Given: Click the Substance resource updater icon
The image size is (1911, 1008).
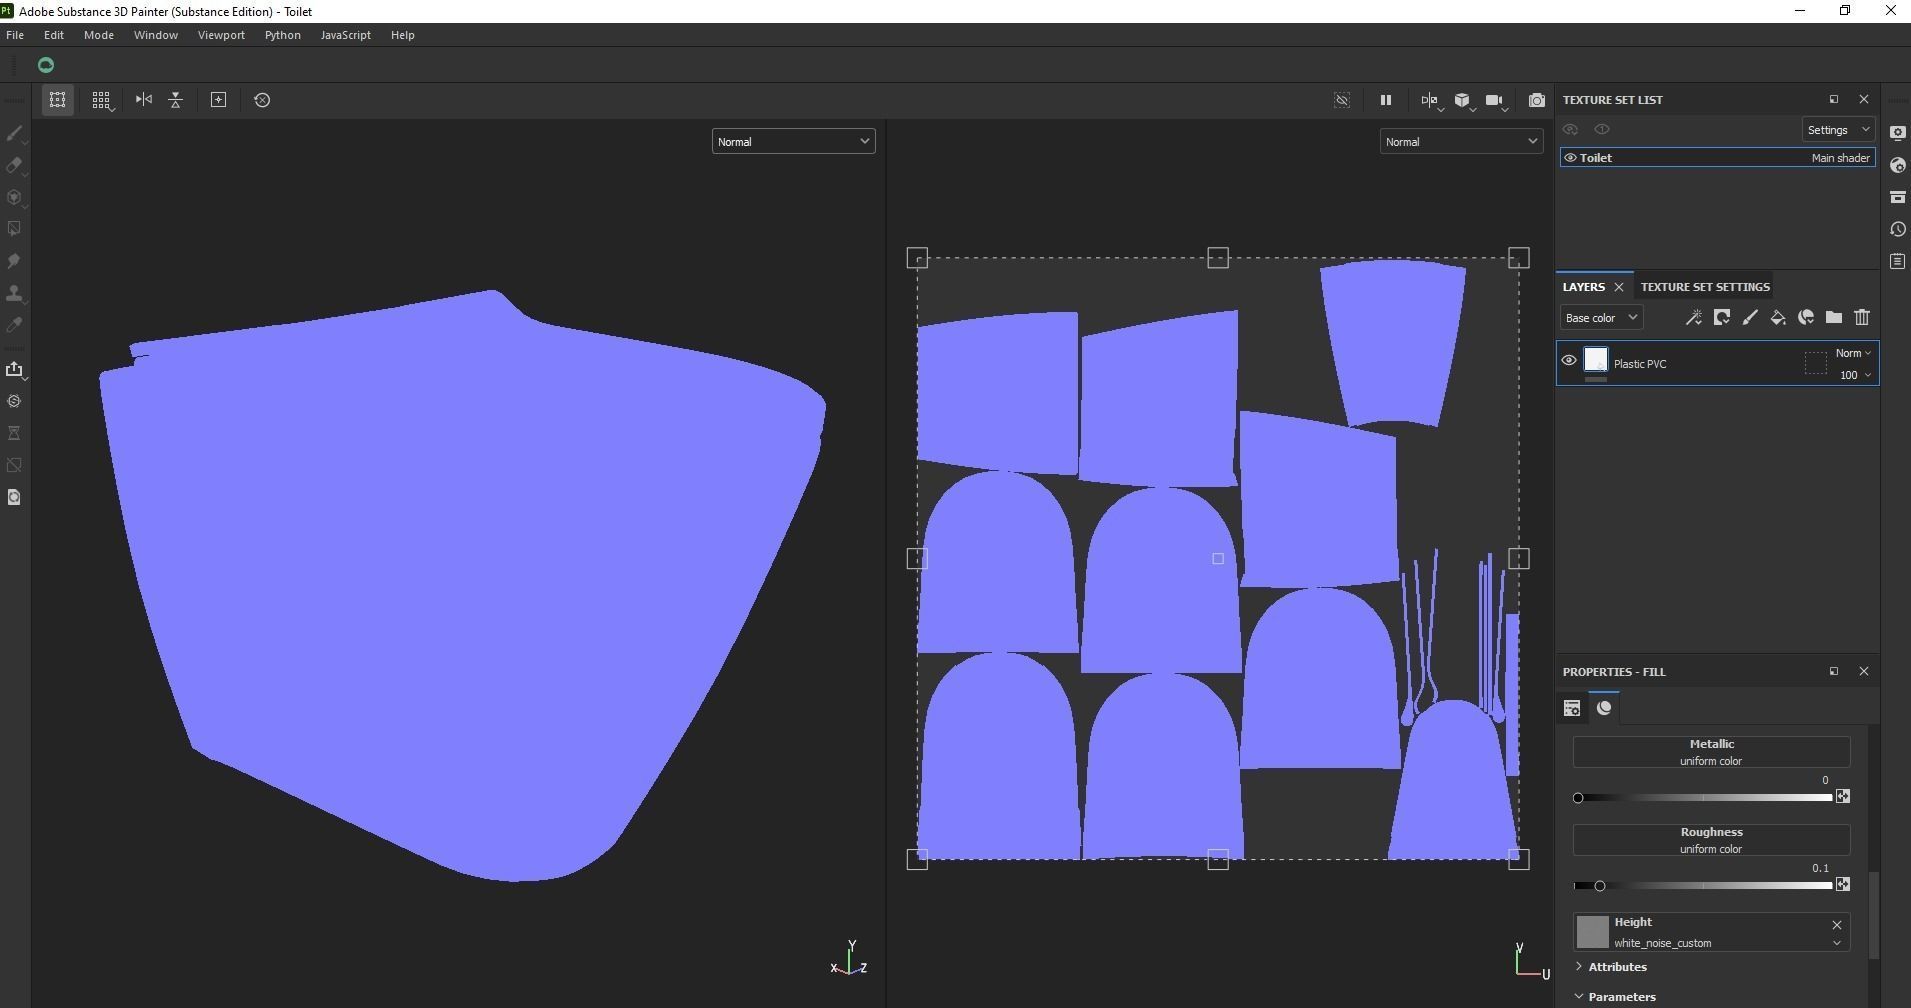Looking at the screenshot, I should (x=14, y=401).
